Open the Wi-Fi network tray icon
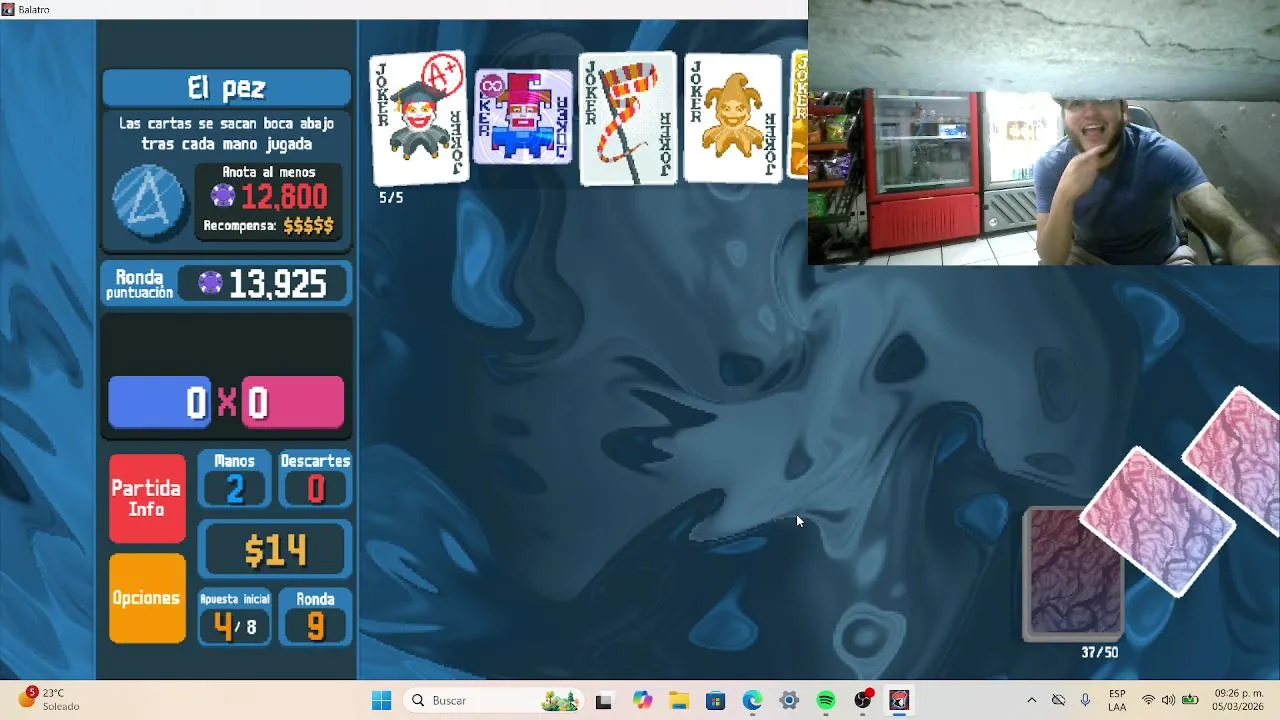1280x720 pixels. pos(1148,701)
